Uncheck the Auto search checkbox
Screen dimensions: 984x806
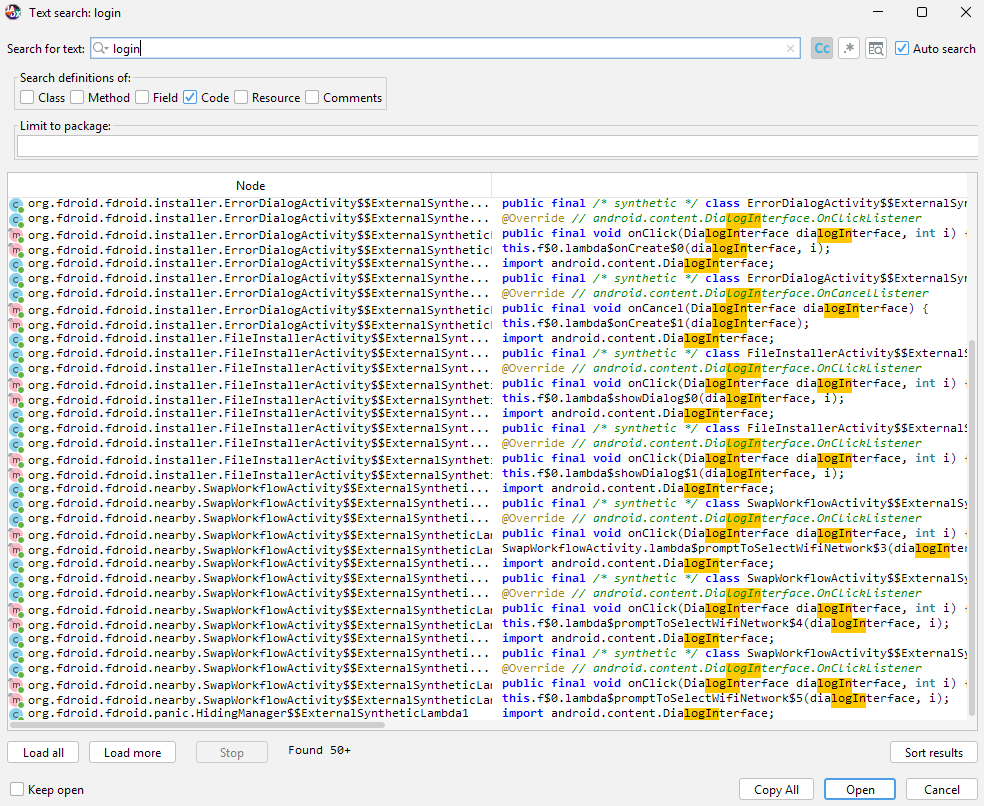coord(902,48)
